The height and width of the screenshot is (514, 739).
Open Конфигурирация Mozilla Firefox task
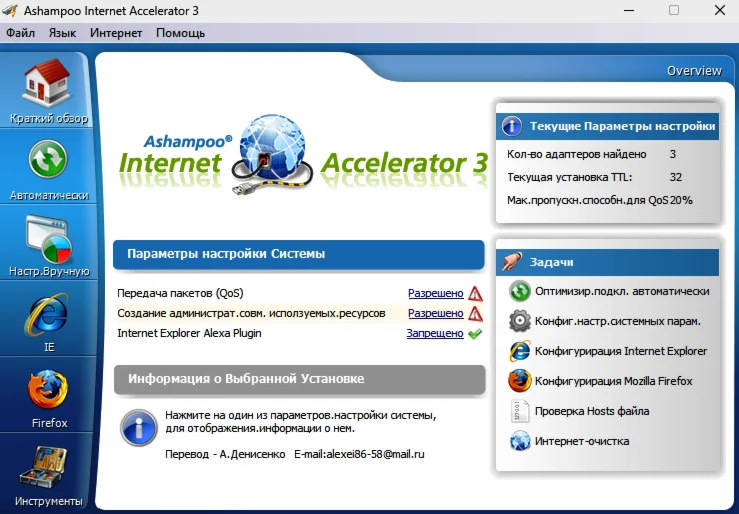(614, 381)
